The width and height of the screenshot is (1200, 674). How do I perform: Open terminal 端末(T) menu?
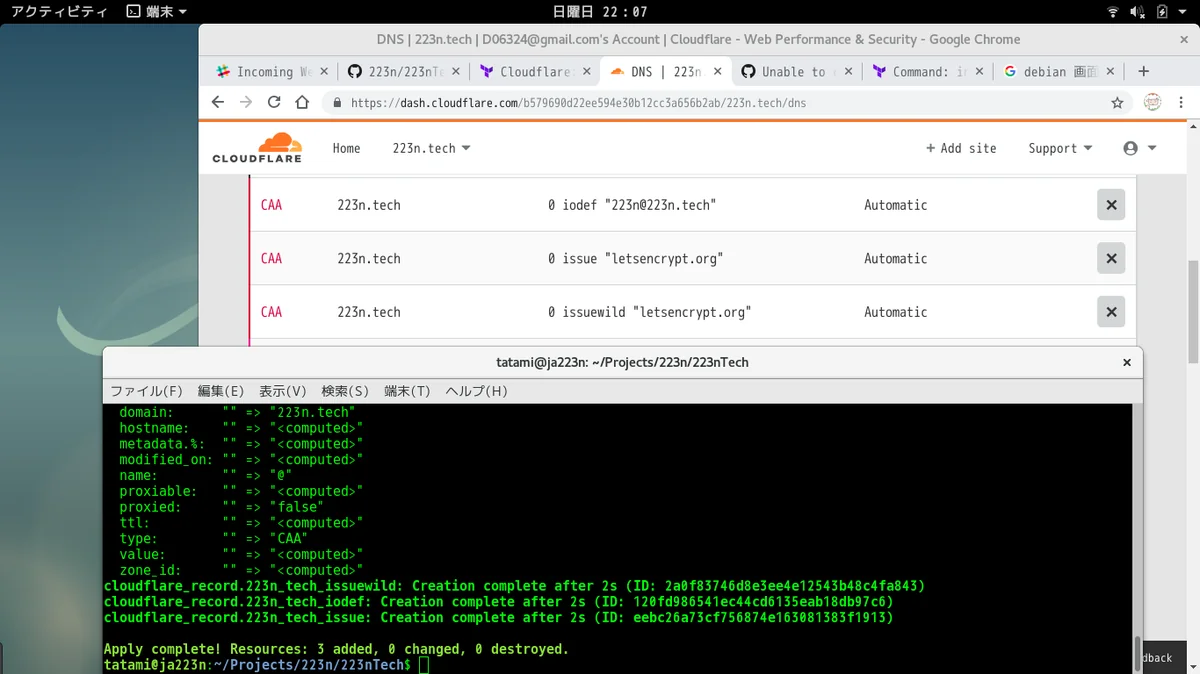[x=407, y=391]
